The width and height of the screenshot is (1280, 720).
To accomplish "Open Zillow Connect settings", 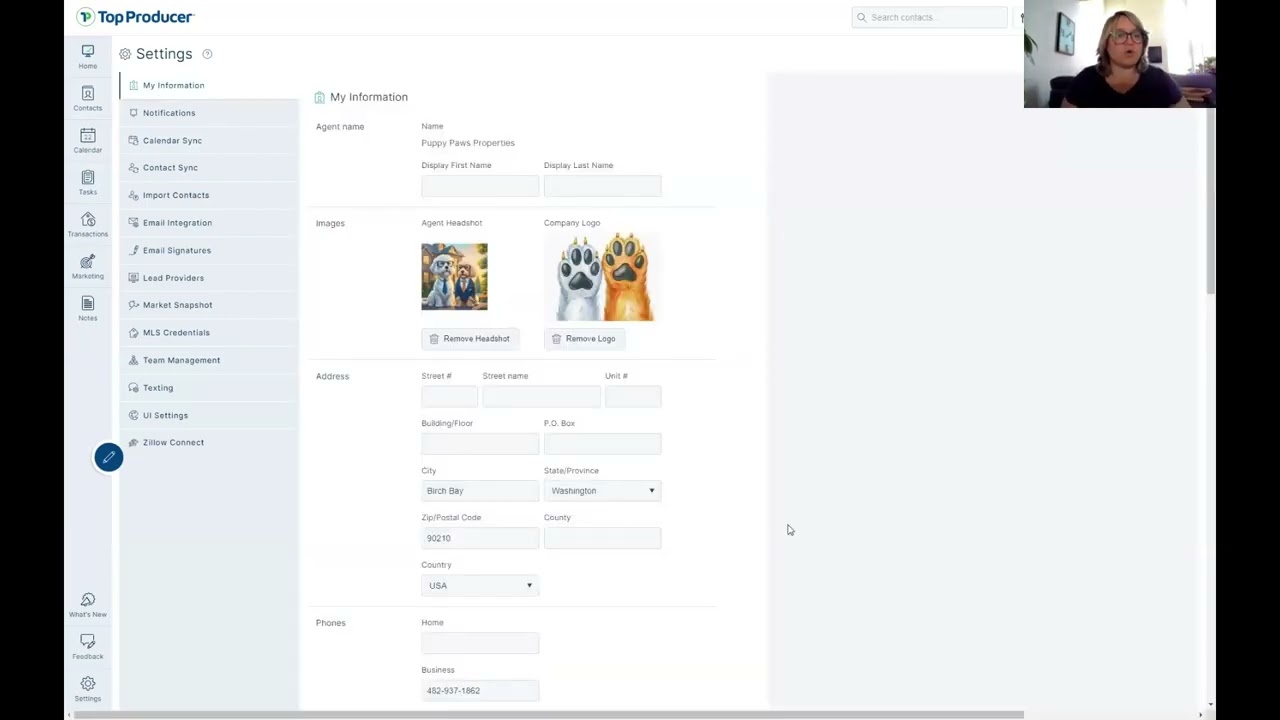I will [209, 442].
